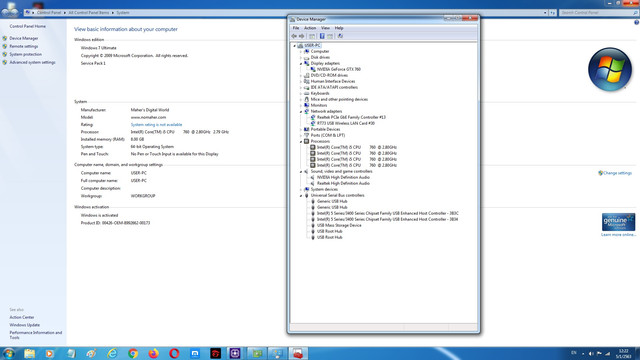
Task: Launch Opera from the taskbar
Action: click(174, 353)
